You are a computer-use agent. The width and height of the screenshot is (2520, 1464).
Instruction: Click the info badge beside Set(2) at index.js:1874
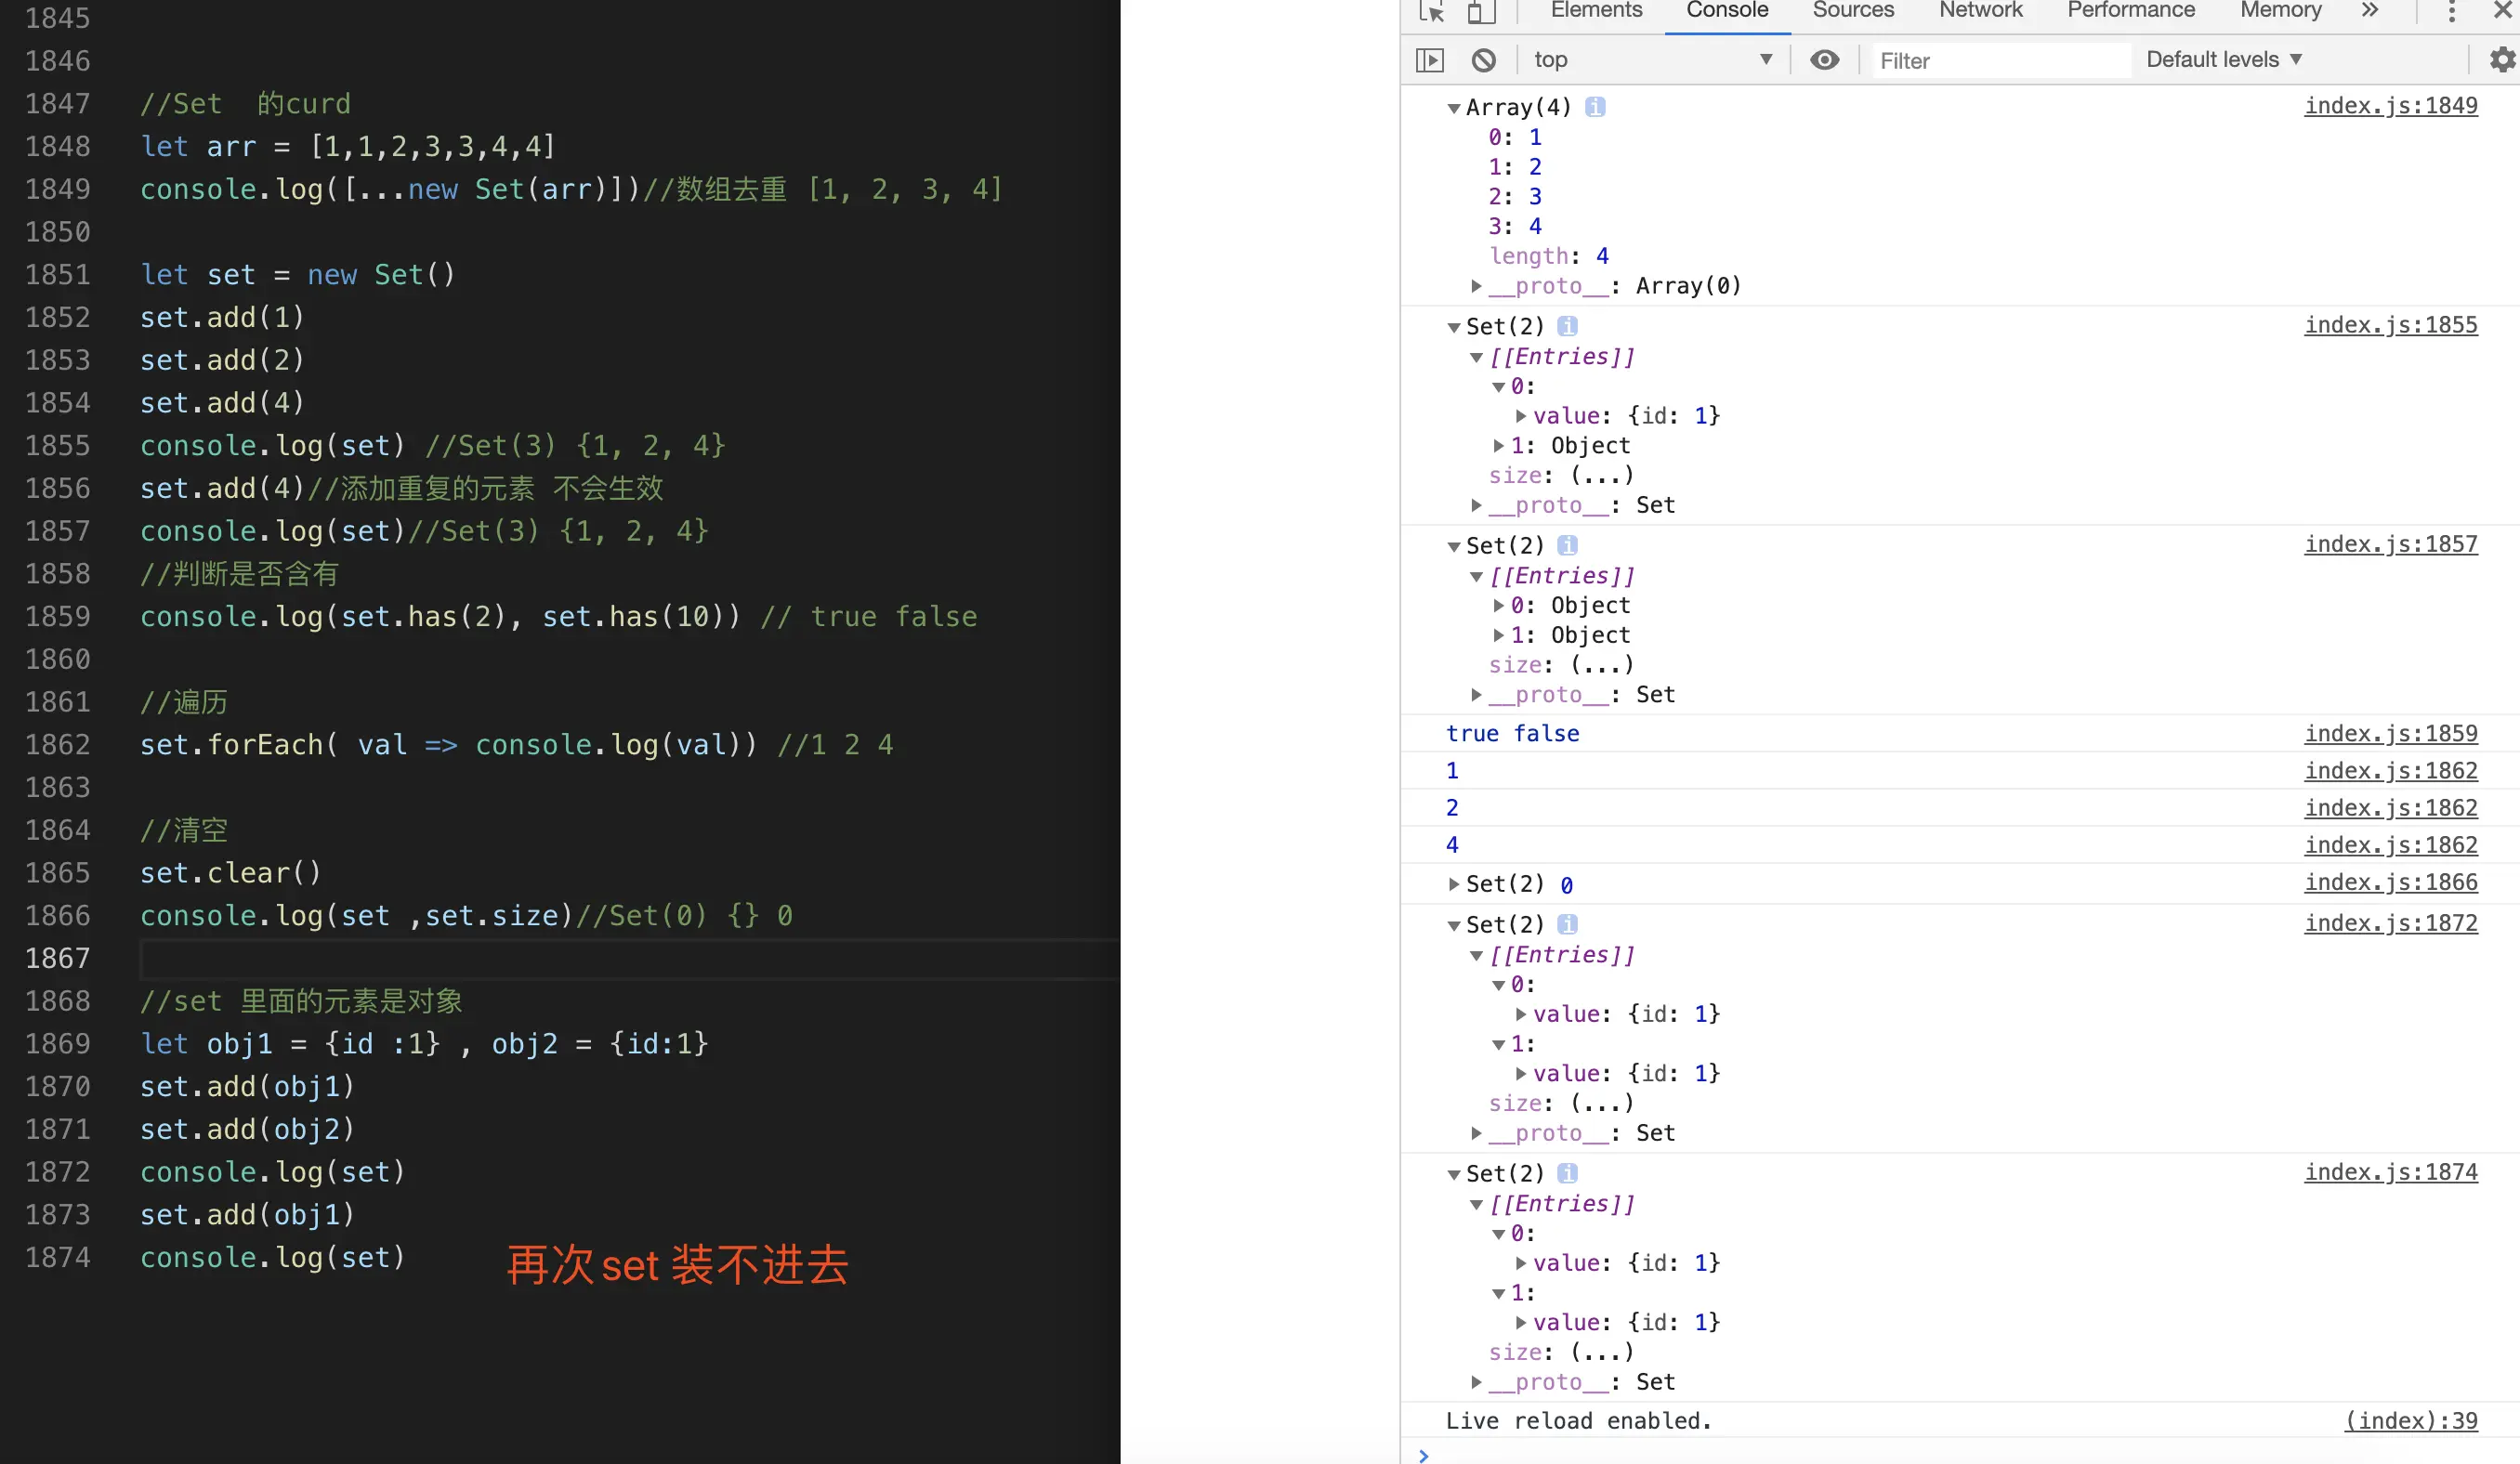click(x=1567, y=1173)
